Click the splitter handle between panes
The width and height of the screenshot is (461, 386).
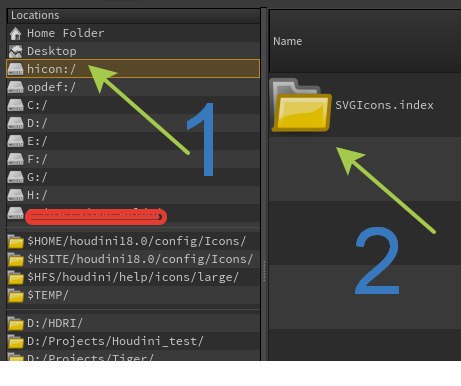264,271
